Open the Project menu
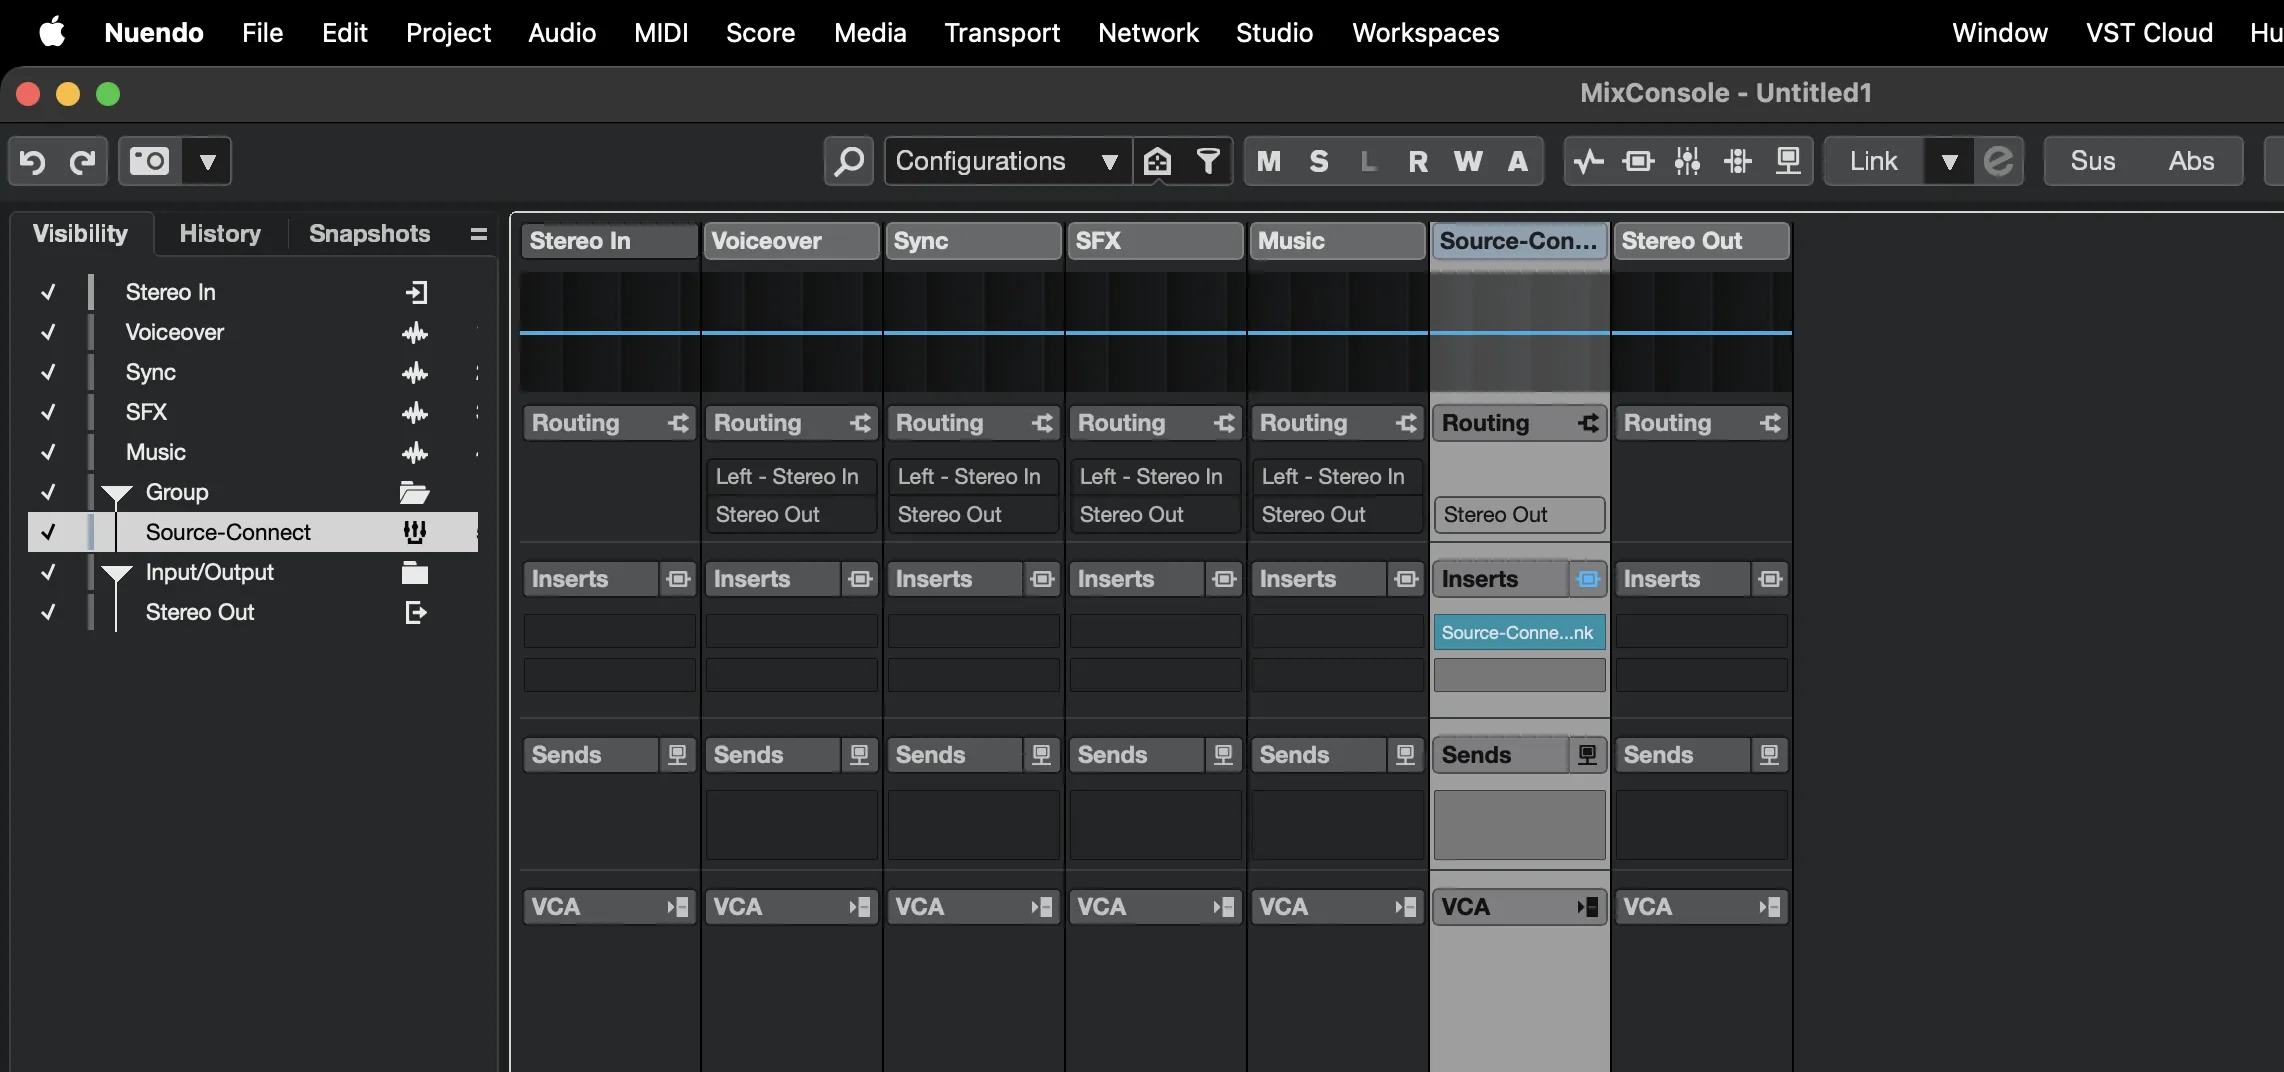Viewport: 2284px width, 1072px height. tap(448, 33)
